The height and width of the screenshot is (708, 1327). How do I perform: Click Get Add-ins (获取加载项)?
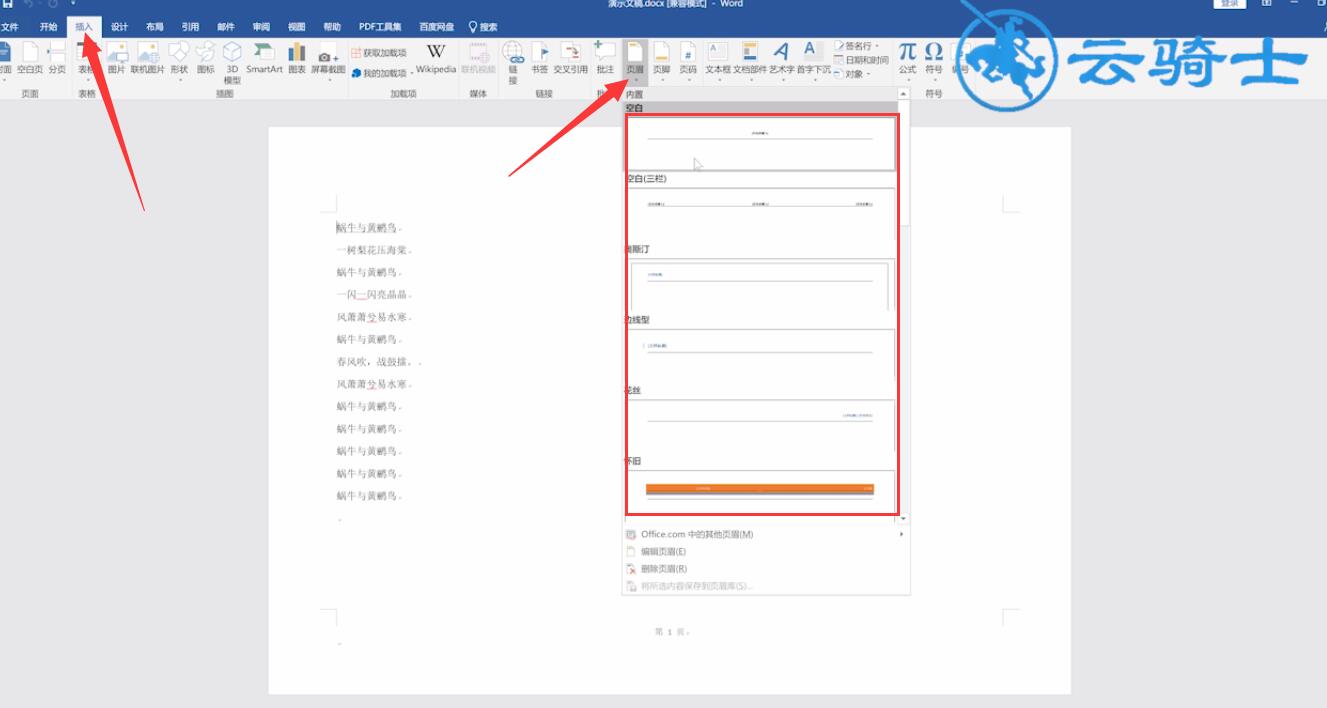(379, 53)
